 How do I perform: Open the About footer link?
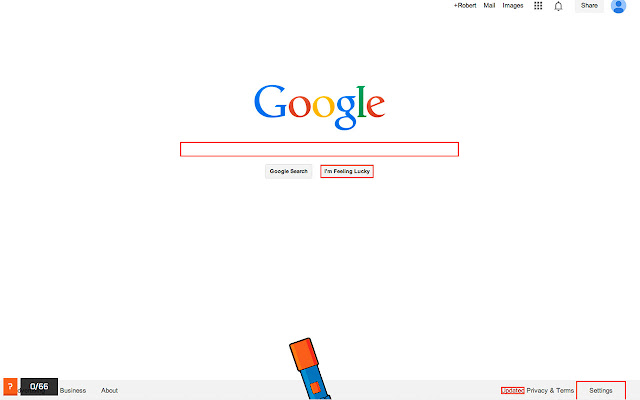click(109, 391)
